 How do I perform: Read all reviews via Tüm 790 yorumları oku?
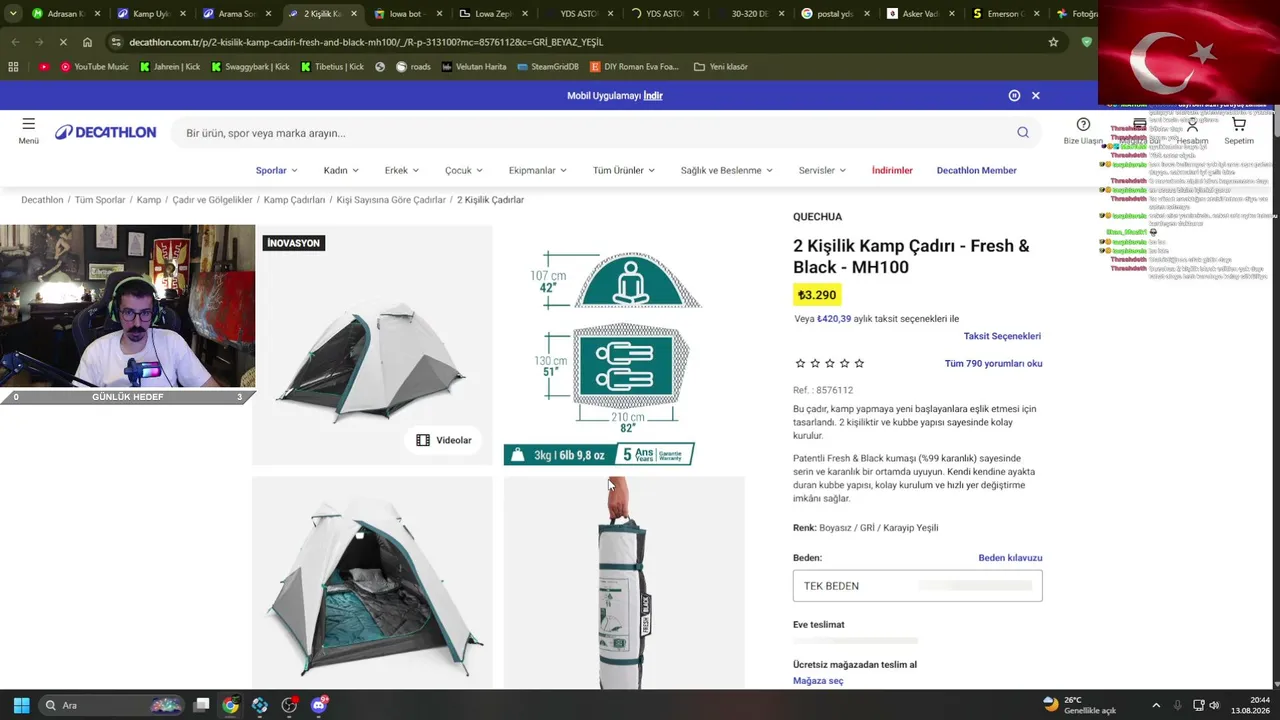pyautogui.click(x=993, y=364)
